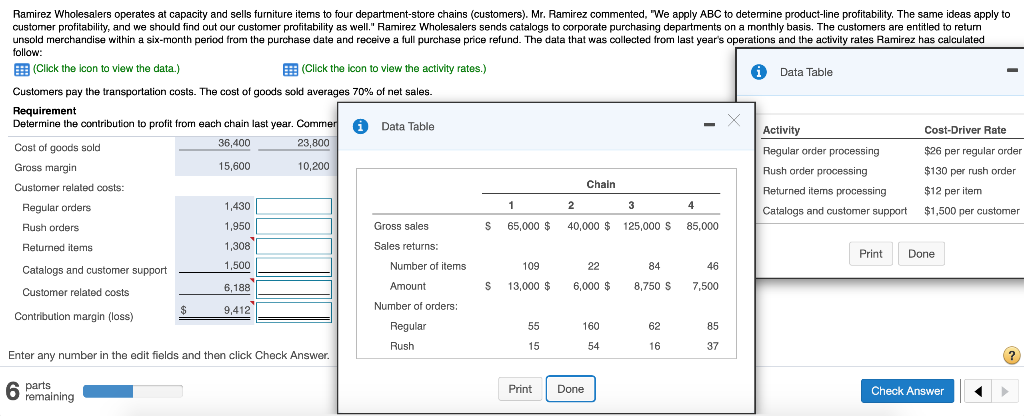Close the chain Data Table dialog
The height and width of the screenshot is (416, 1024).
coord(734,120)
